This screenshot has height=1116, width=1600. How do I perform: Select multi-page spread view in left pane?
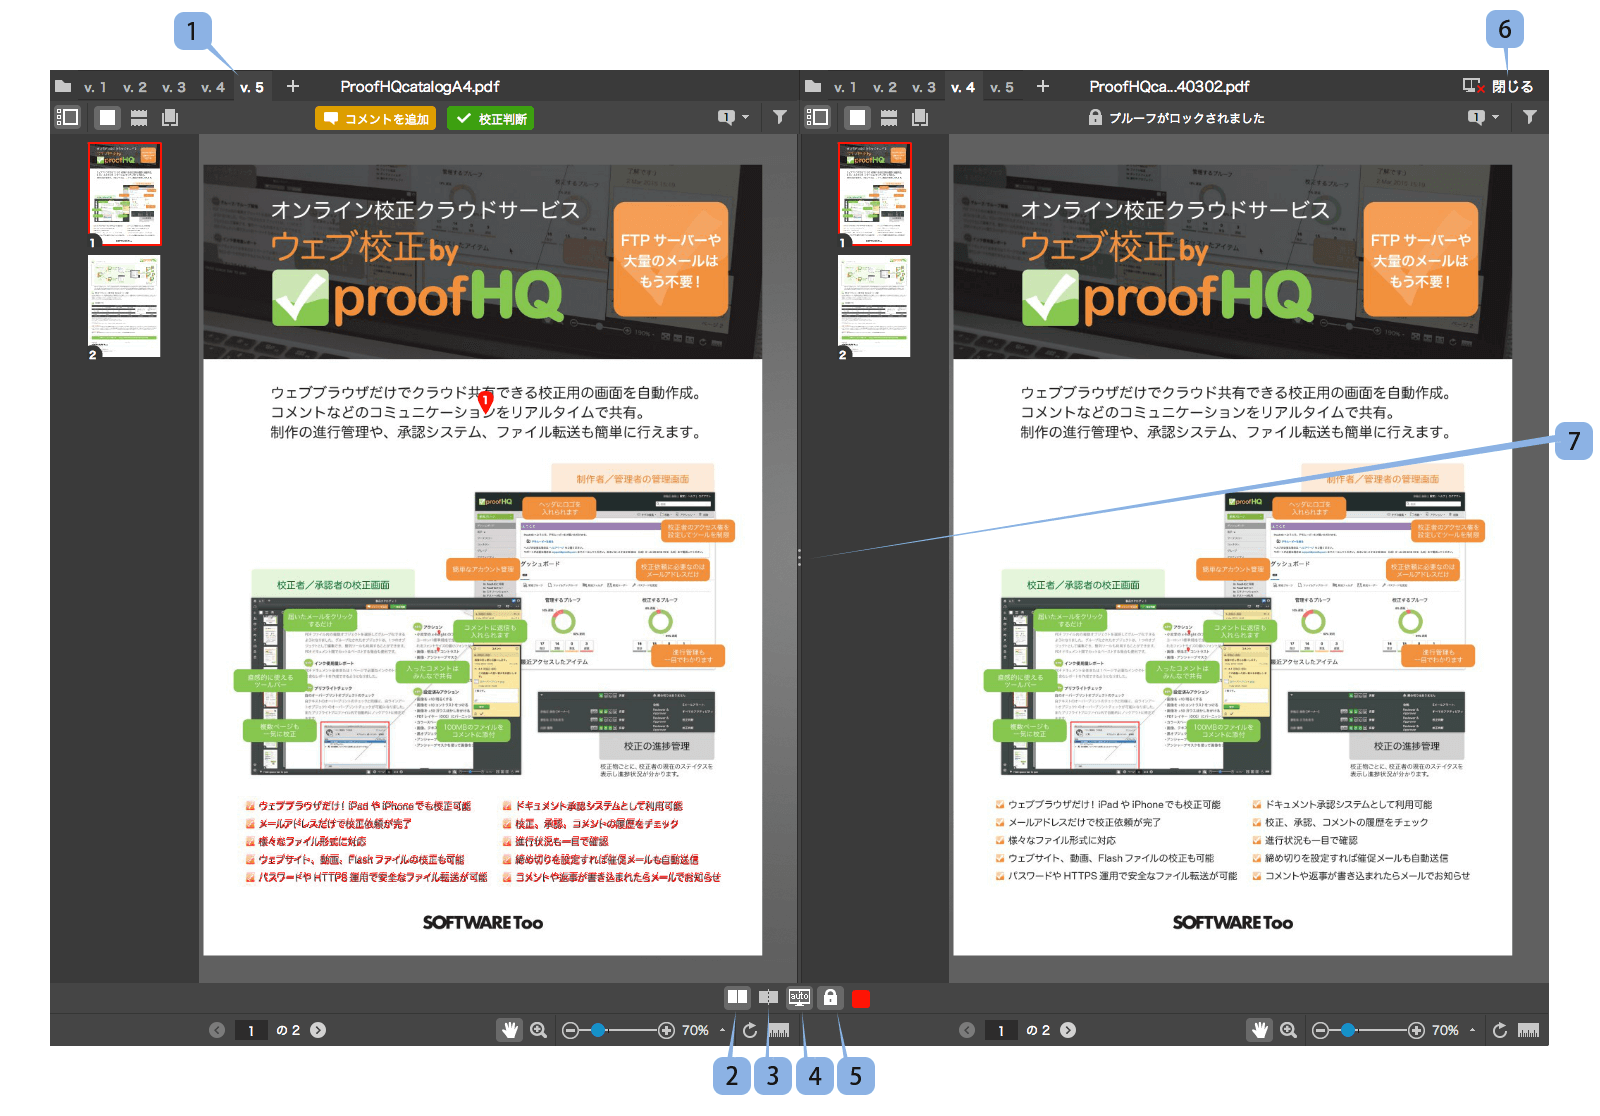pyautogui.click(x=170, y=117)
